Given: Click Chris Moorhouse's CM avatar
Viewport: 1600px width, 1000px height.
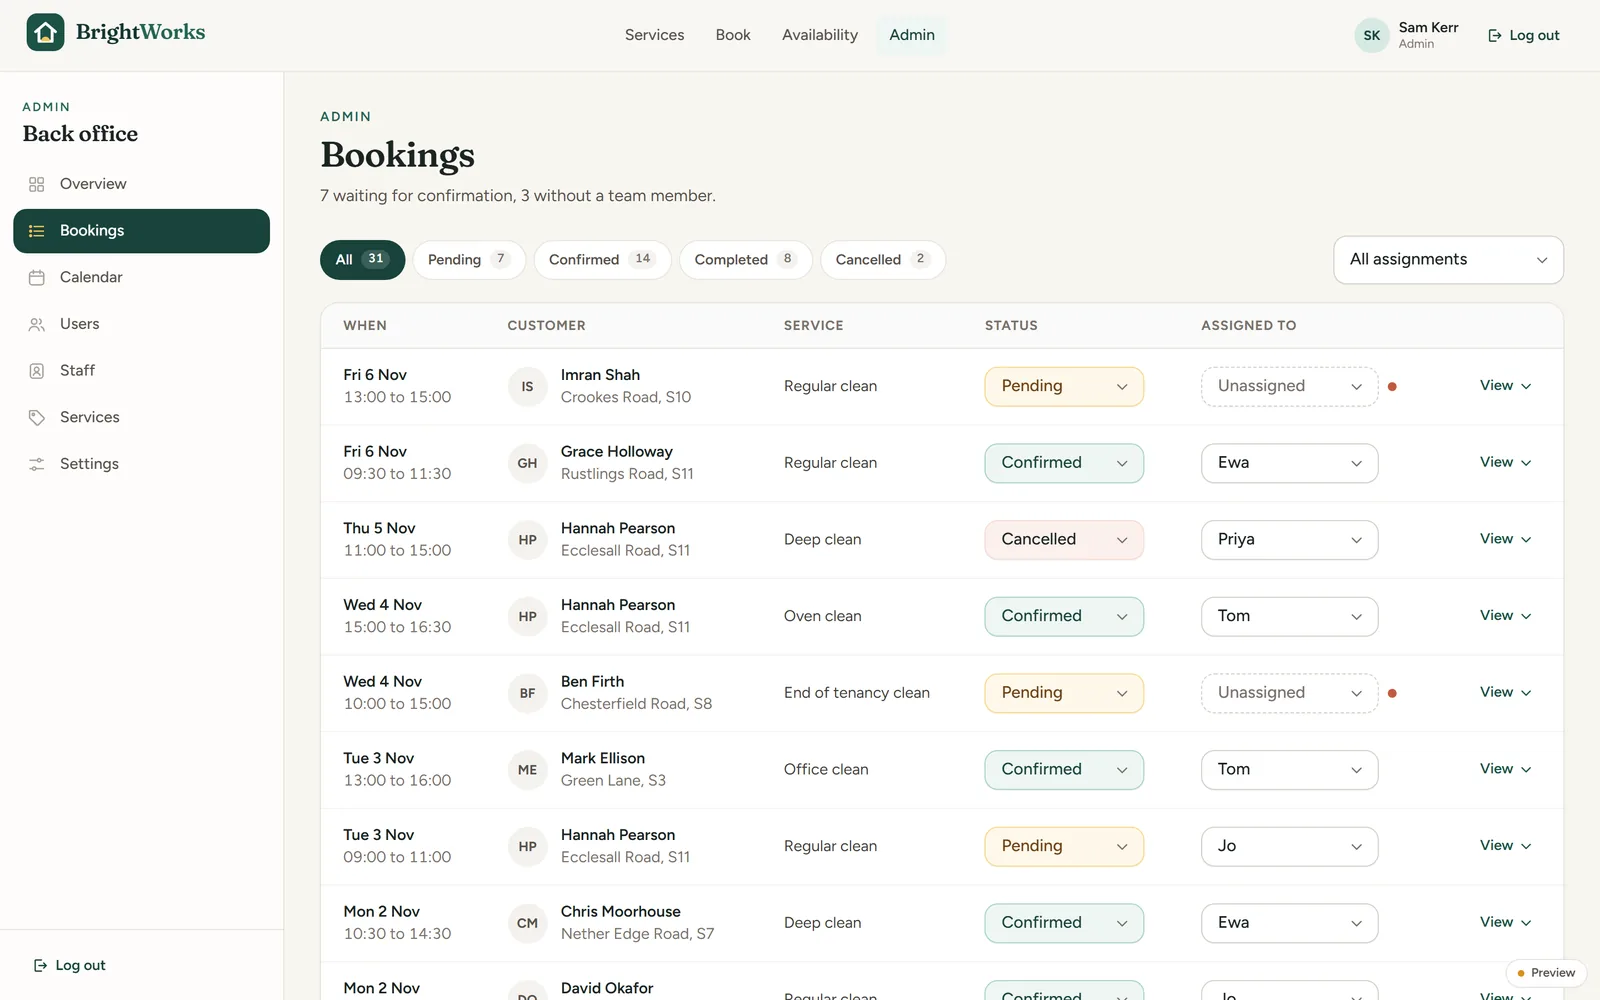Looking at the screenshot, I should [528, 923].
